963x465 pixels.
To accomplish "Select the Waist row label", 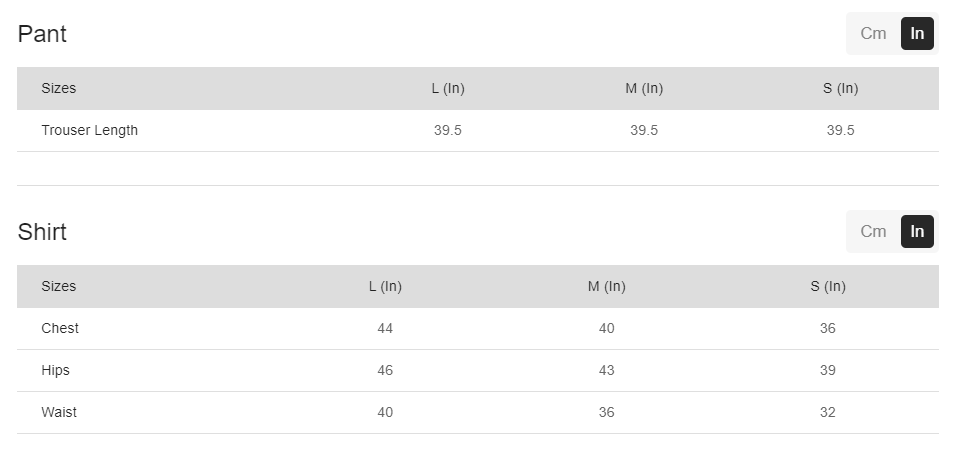I will tap(59, 412).
